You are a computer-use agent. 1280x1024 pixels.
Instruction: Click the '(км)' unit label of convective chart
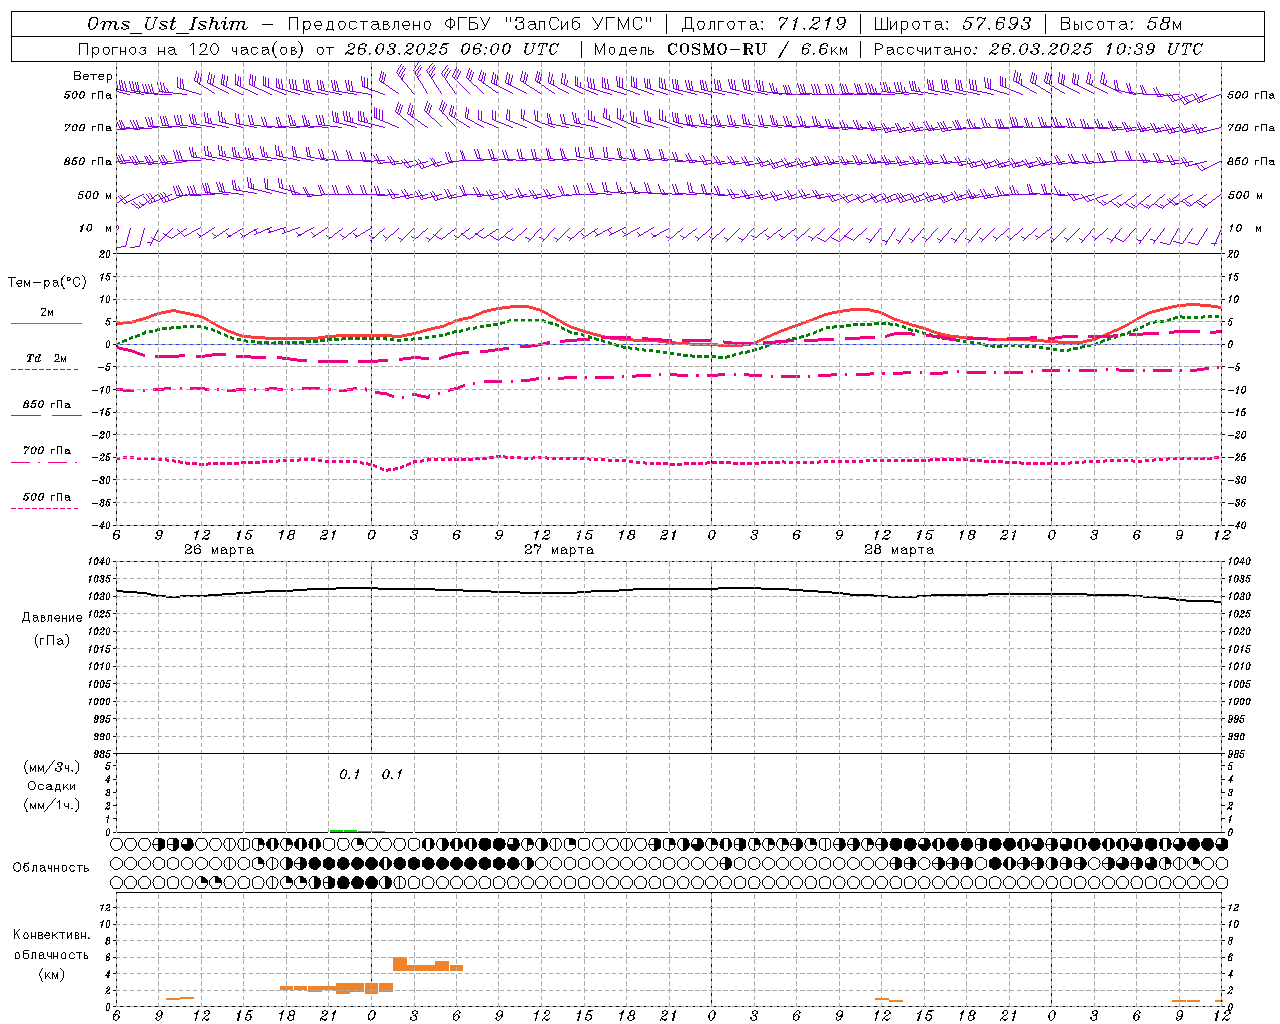(x=52, y=974)
